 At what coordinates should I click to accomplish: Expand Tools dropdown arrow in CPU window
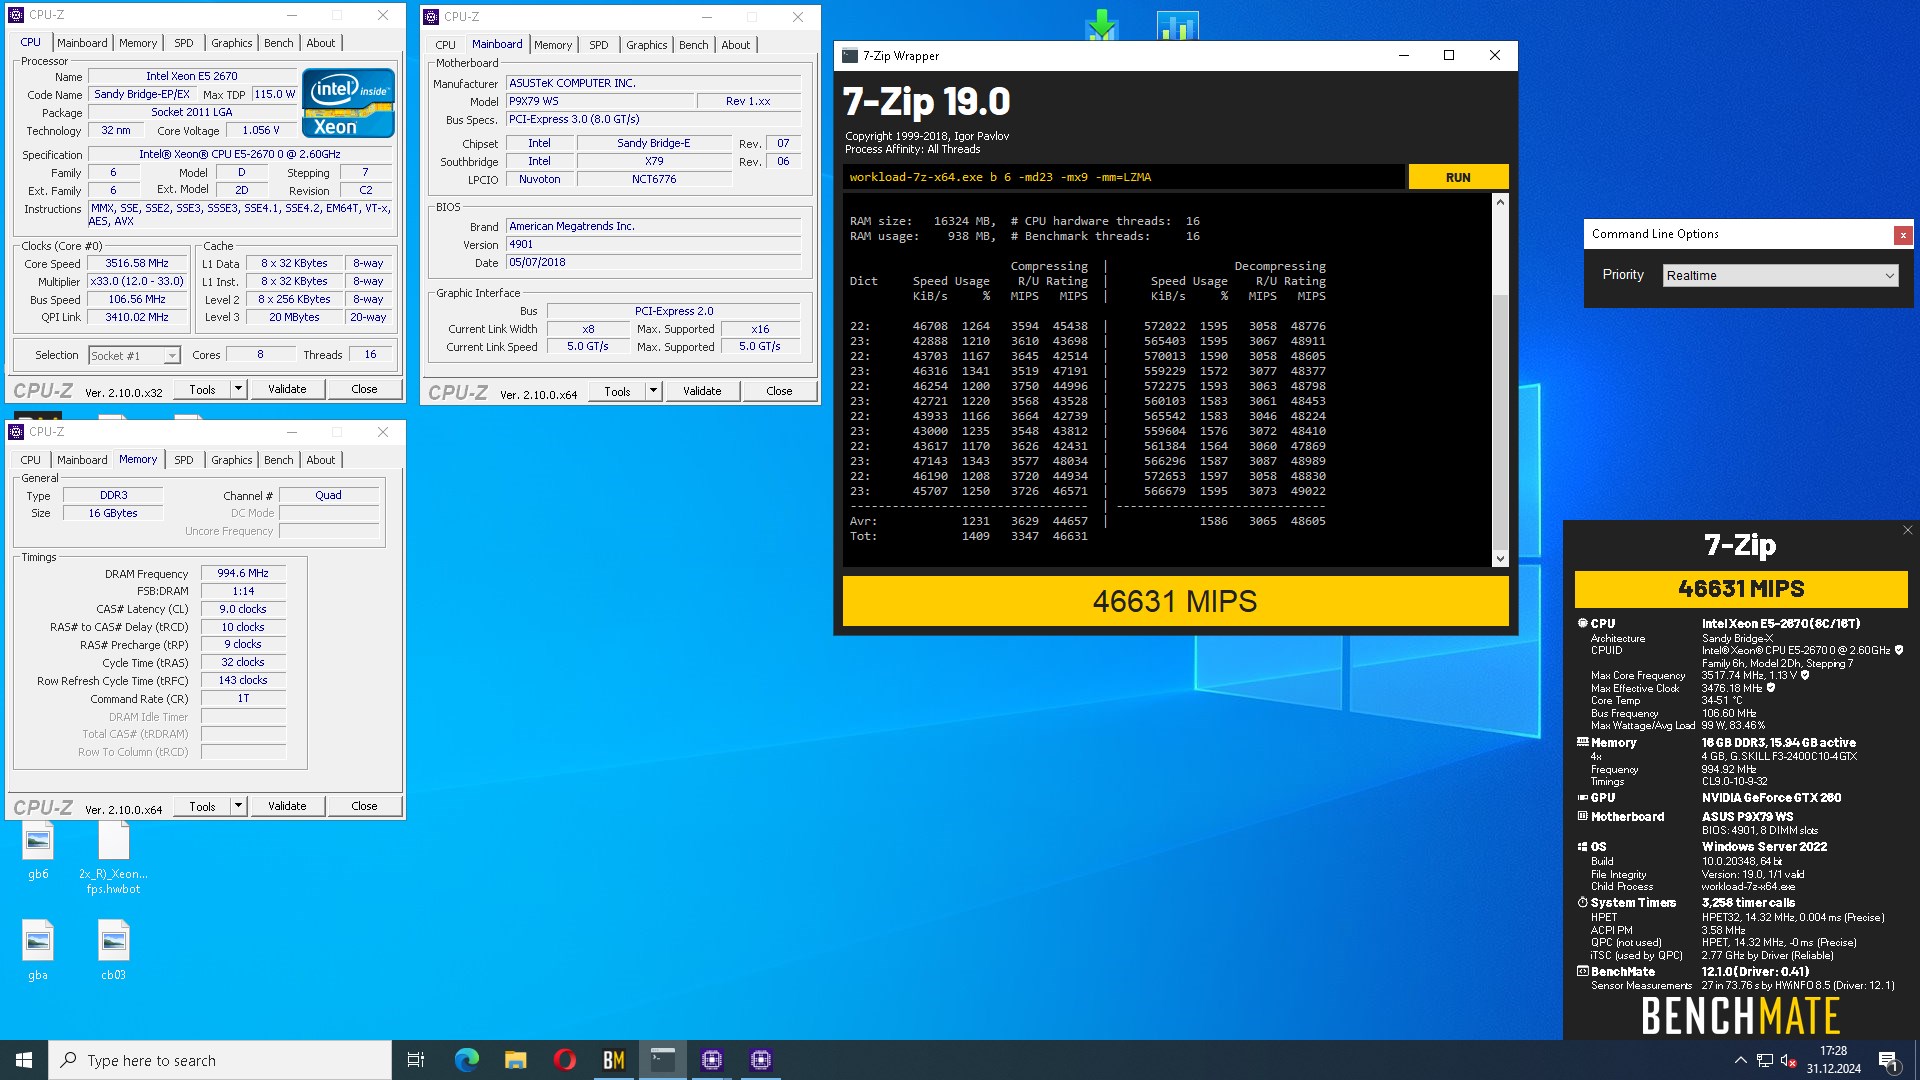point(238,389)
